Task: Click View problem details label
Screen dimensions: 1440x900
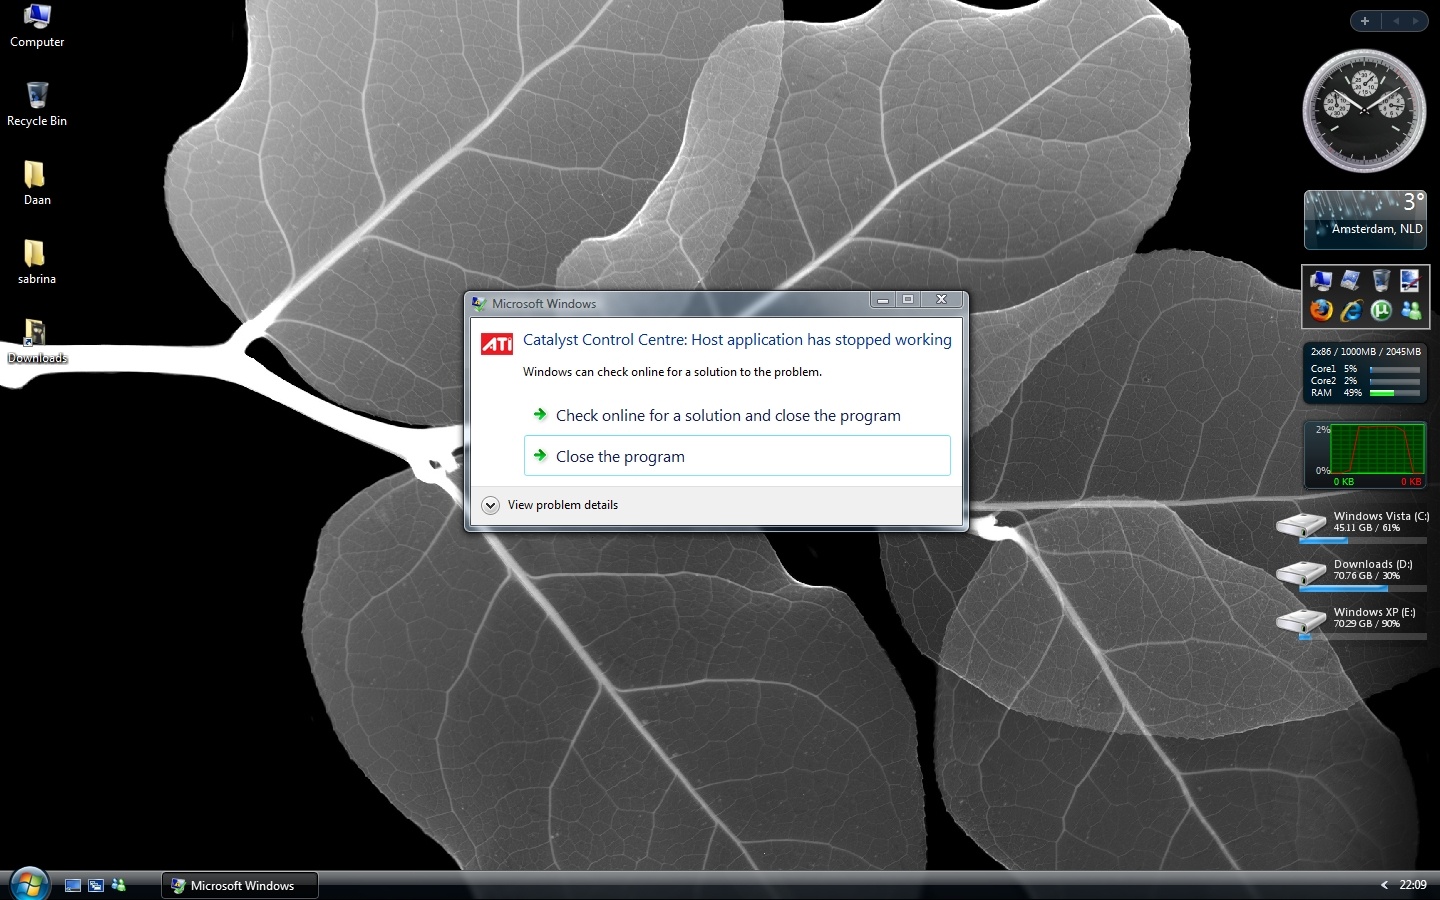Action: pos(562,505)
